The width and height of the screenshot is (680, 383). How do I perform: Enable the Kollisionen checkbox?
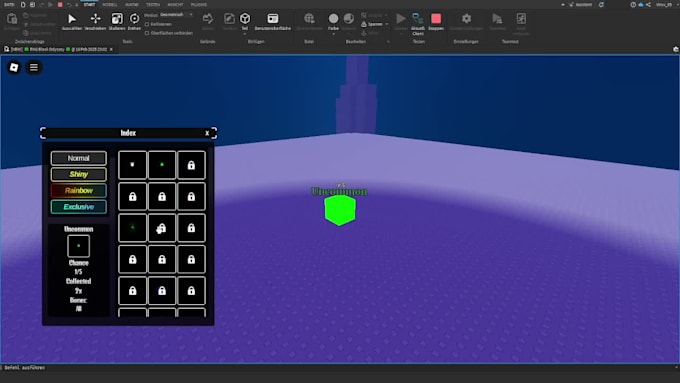tap(147, 24)
